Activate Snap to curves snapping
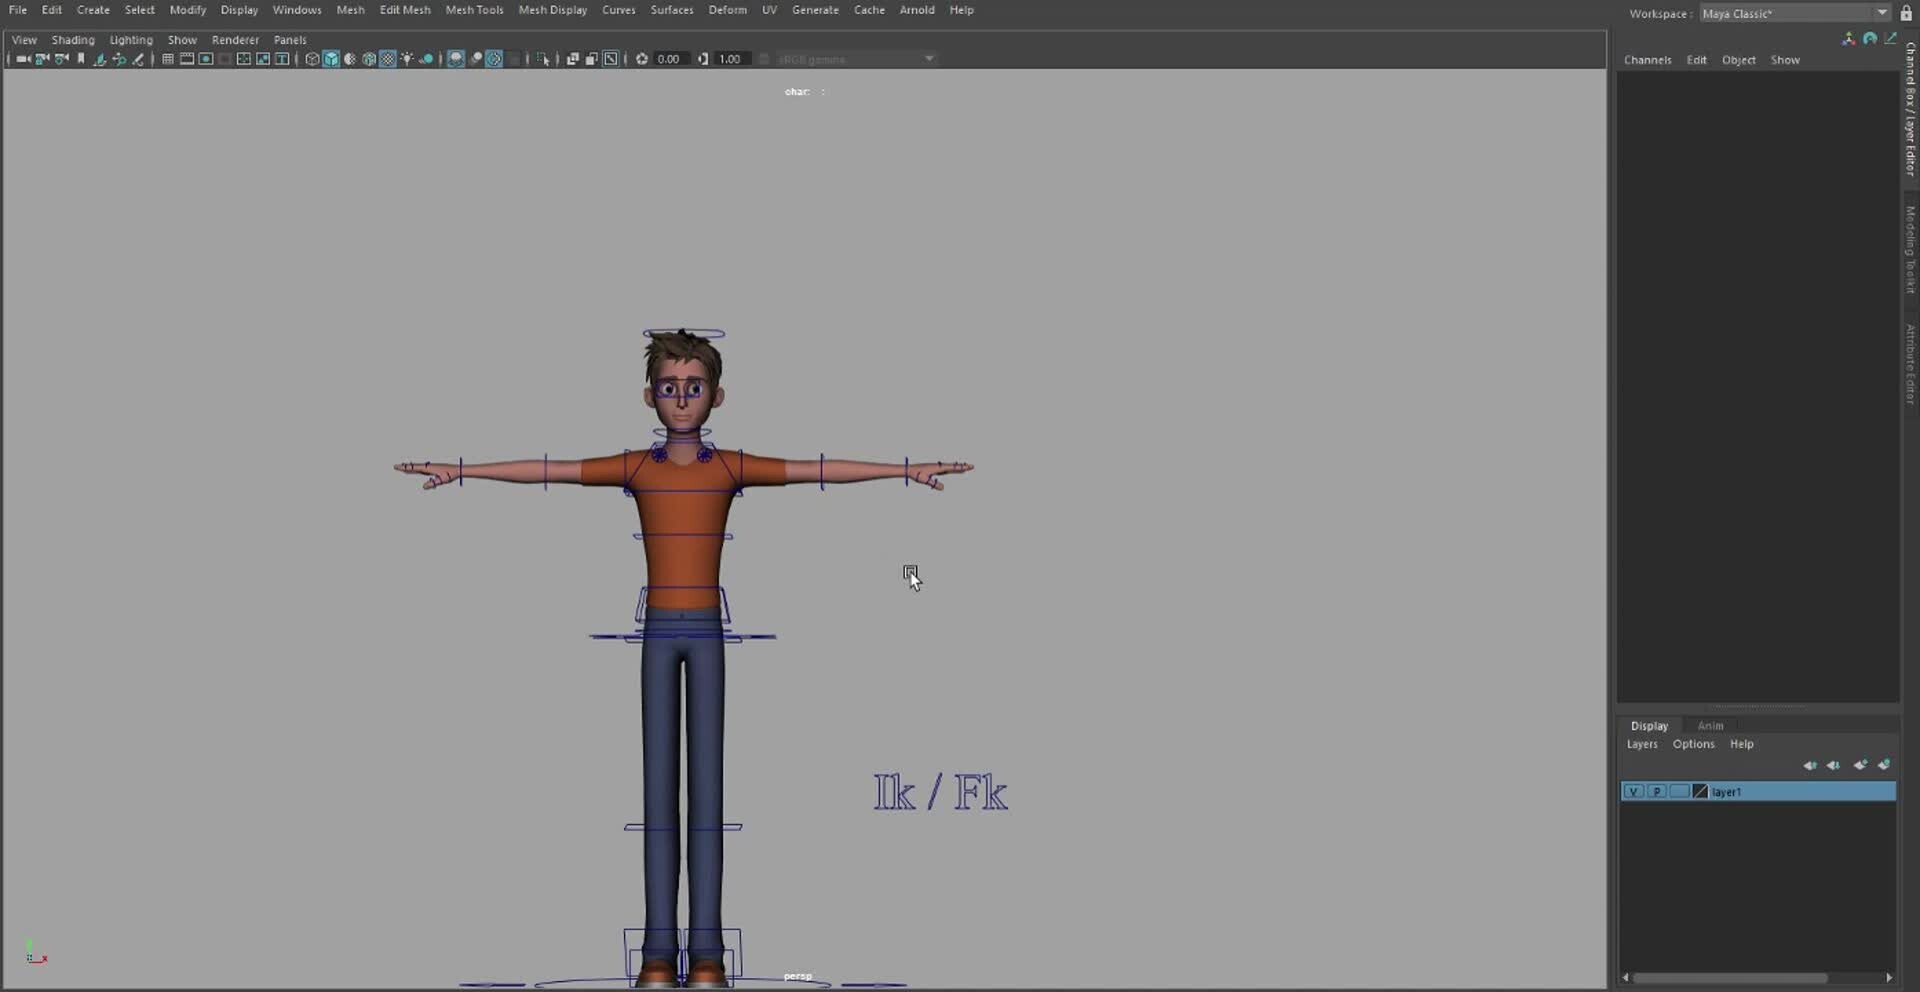Screen dimensions: 1920x992 (119, 60)
